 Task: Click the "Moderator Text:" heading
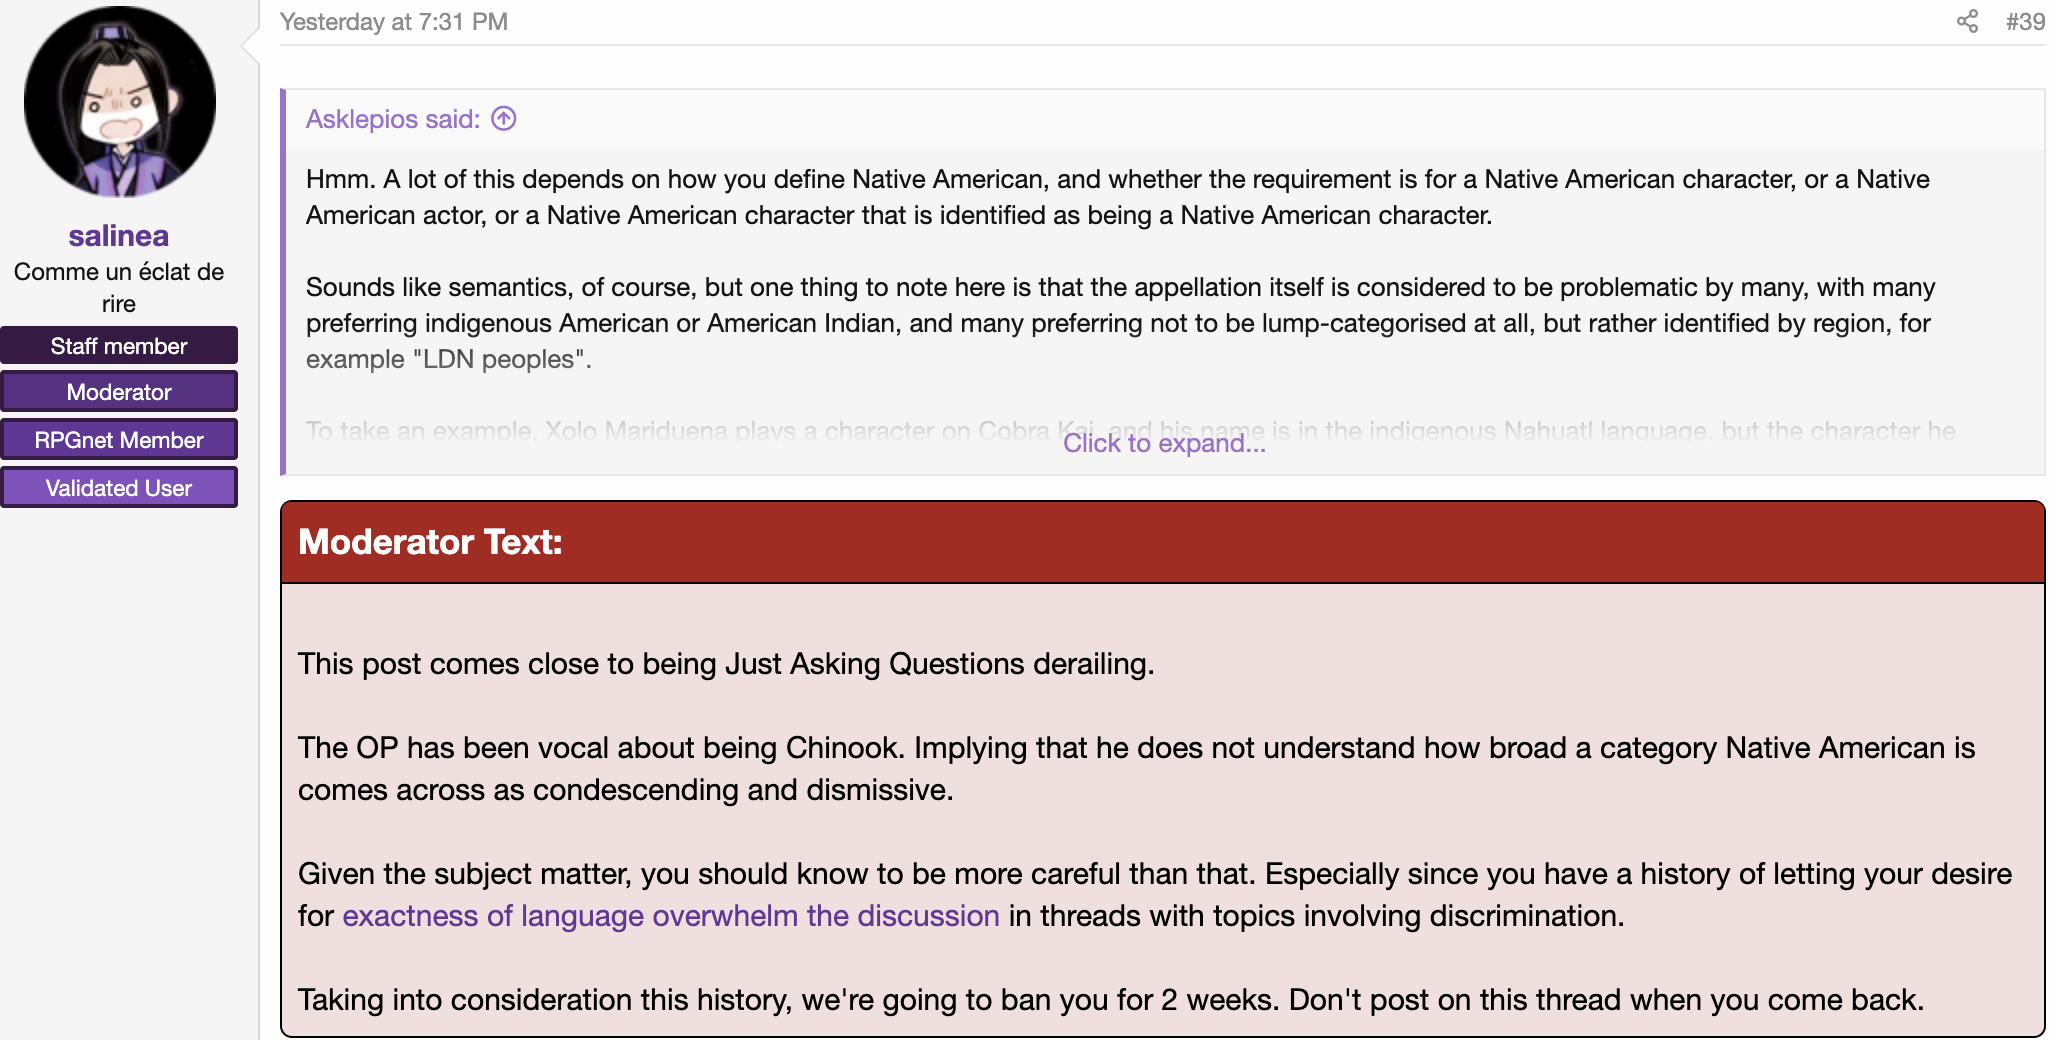(x=430, y=542)
